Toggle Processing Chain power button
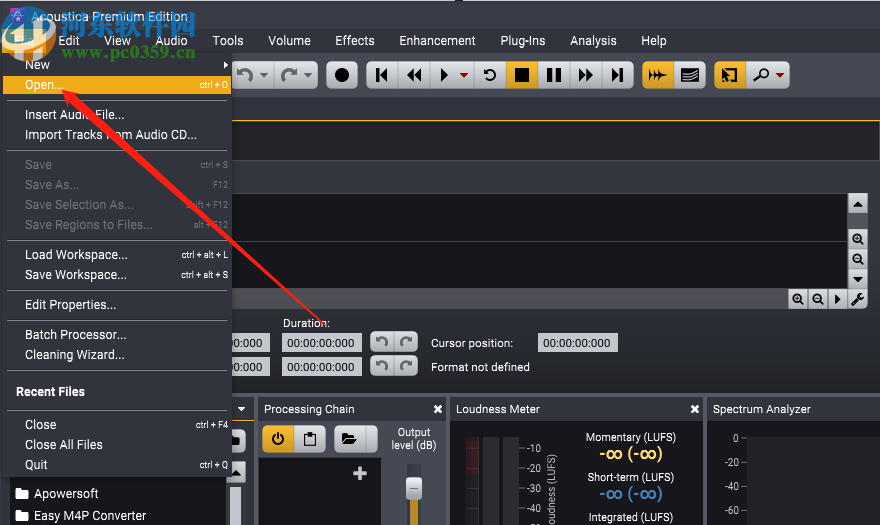The height and width of the screenshot is (525, 880). coord(278,439)
